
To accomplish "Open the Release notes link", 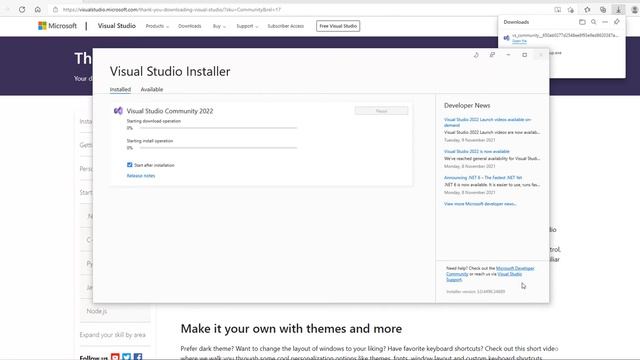I will click(141, 176).
